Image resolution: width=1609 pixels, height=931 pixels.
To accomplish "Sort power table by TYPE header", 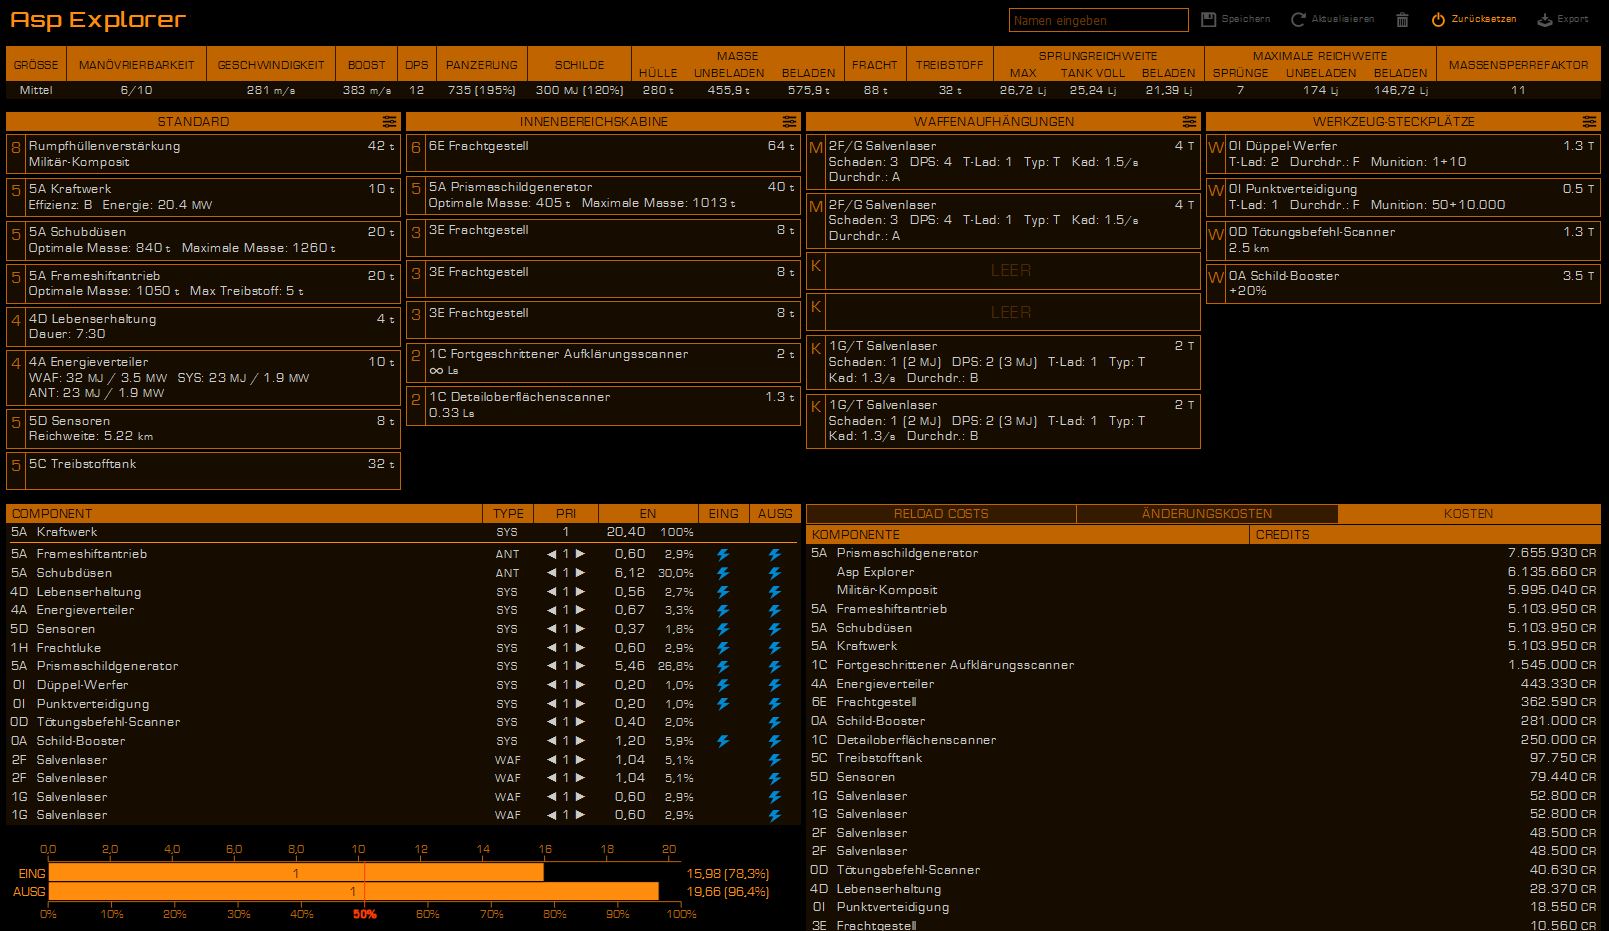I will (x=508, y=514).
